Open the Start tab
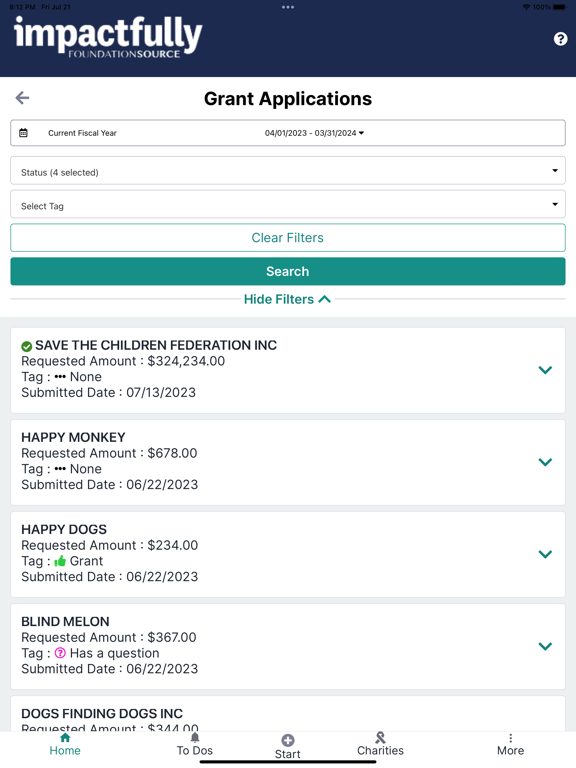Screen dimensions: 576x768 click(x=288, y=747)
